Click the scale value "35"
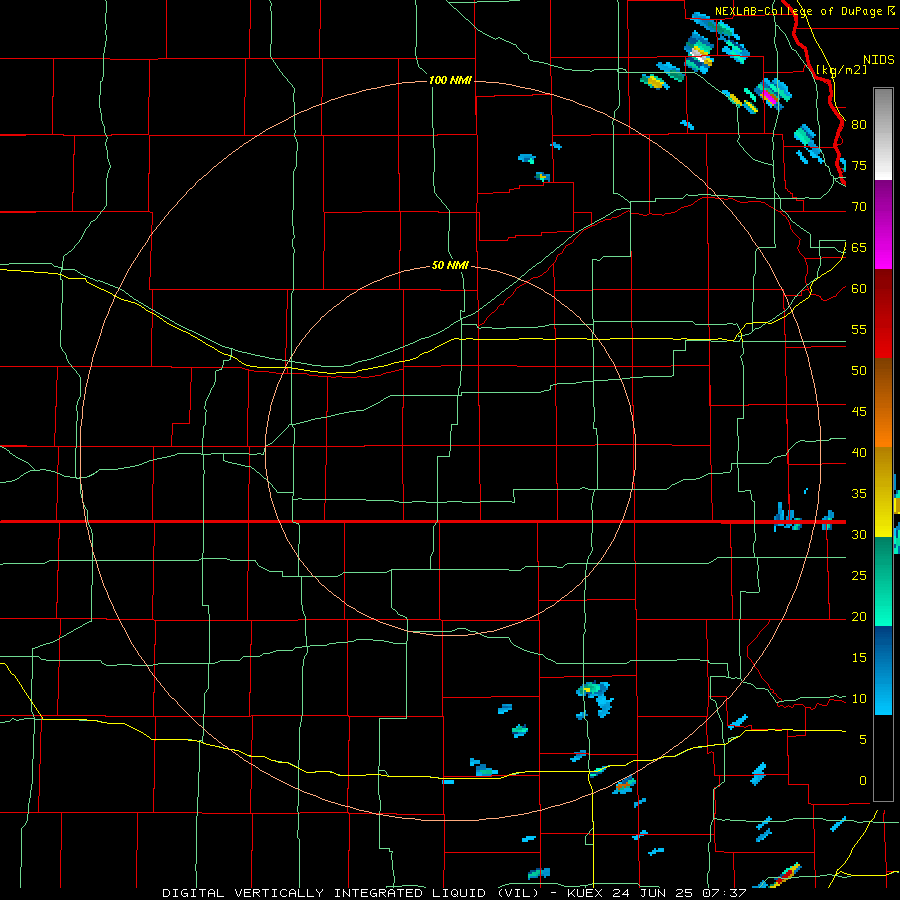This screenshot has height=900, width=900. [859, 494]
